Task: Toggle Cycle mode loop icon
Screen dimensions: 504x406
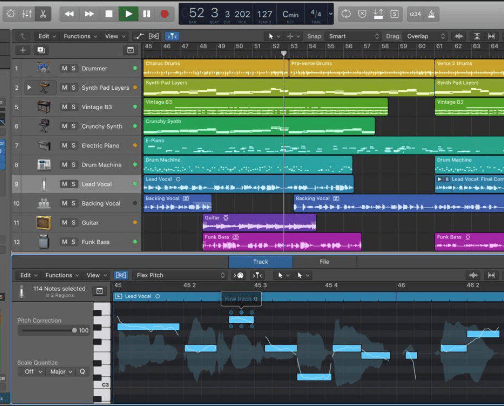Action: tap(346, 14)
